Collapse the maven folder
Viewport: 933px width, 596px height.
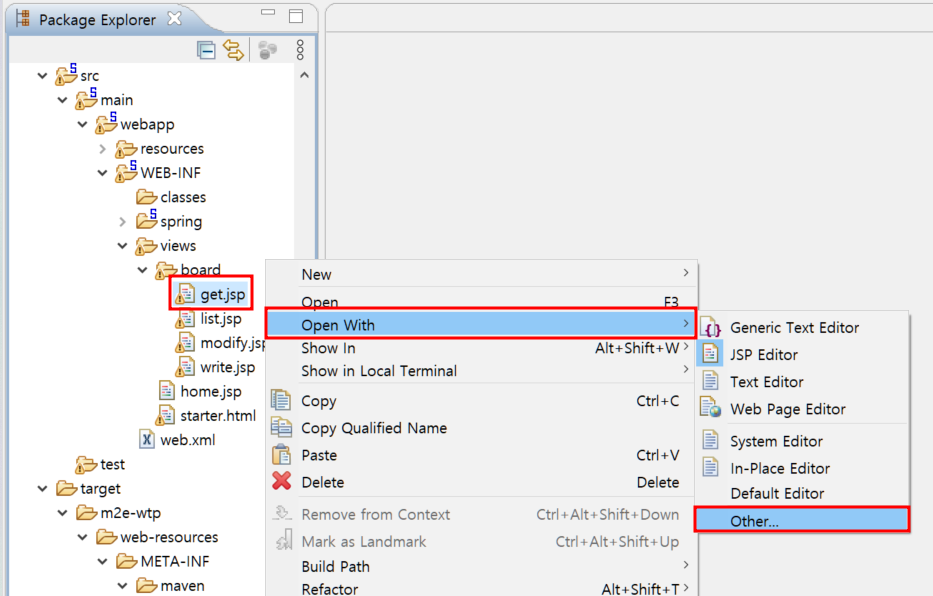click(x=123, y=586)
